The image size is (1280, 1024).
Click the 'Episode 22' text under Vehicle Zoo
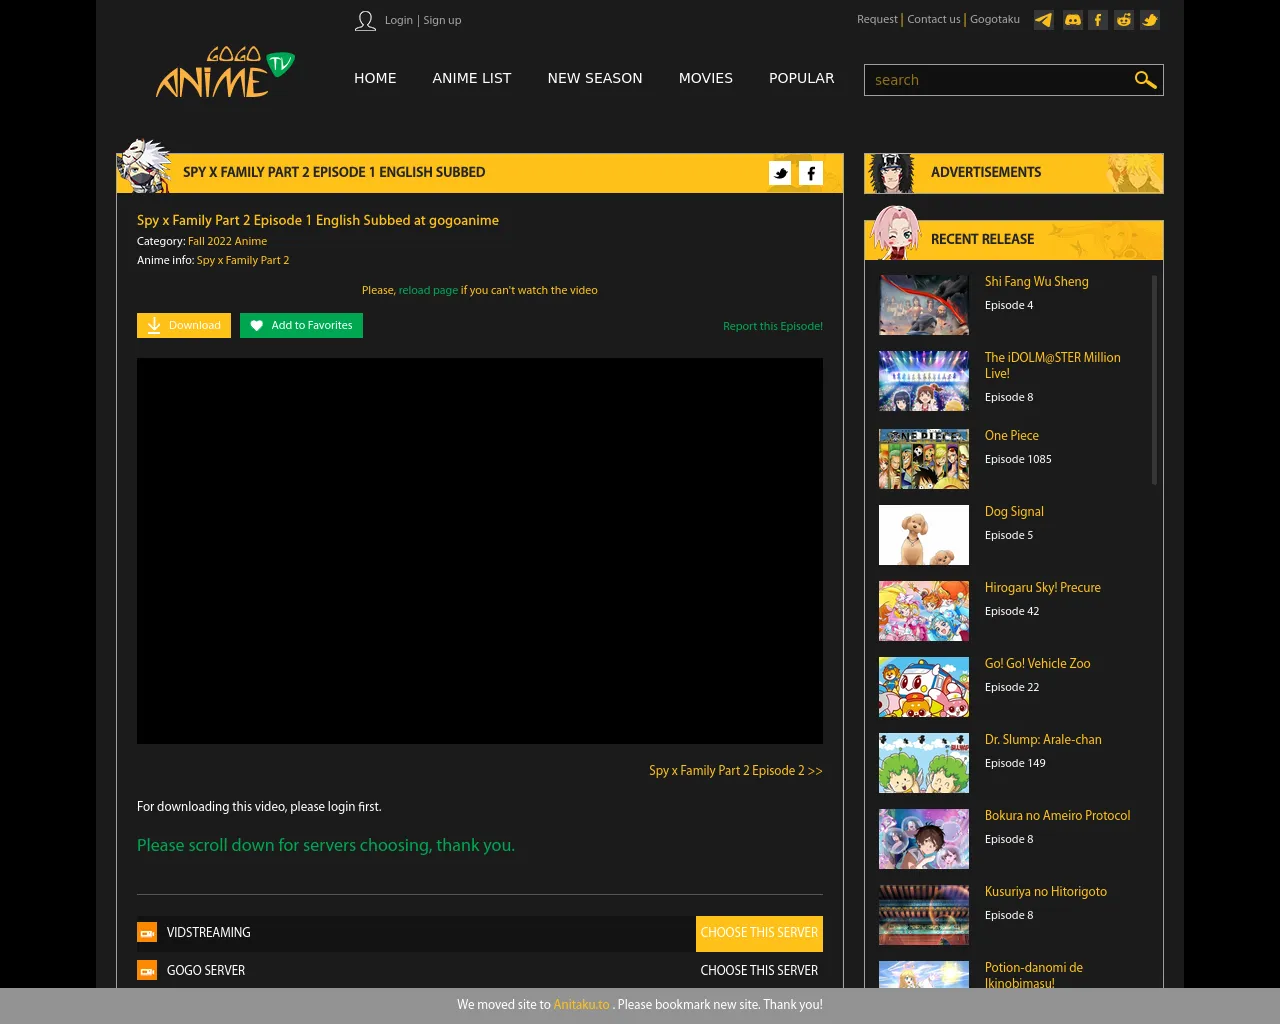pos(1012,688)
